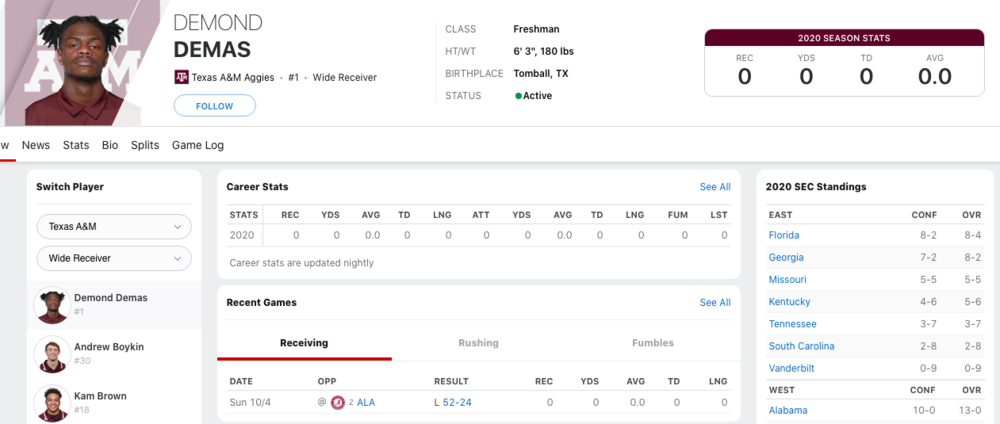Open the Wide Receiver position dropdown
The image size is (1000, 424).
tap(113, 258)
